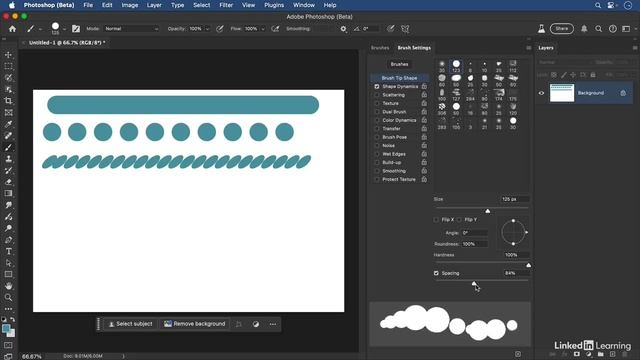Select the Untitled-1 document tab
The height and width of the screenshot is (360, 640).
pos(67,42)
